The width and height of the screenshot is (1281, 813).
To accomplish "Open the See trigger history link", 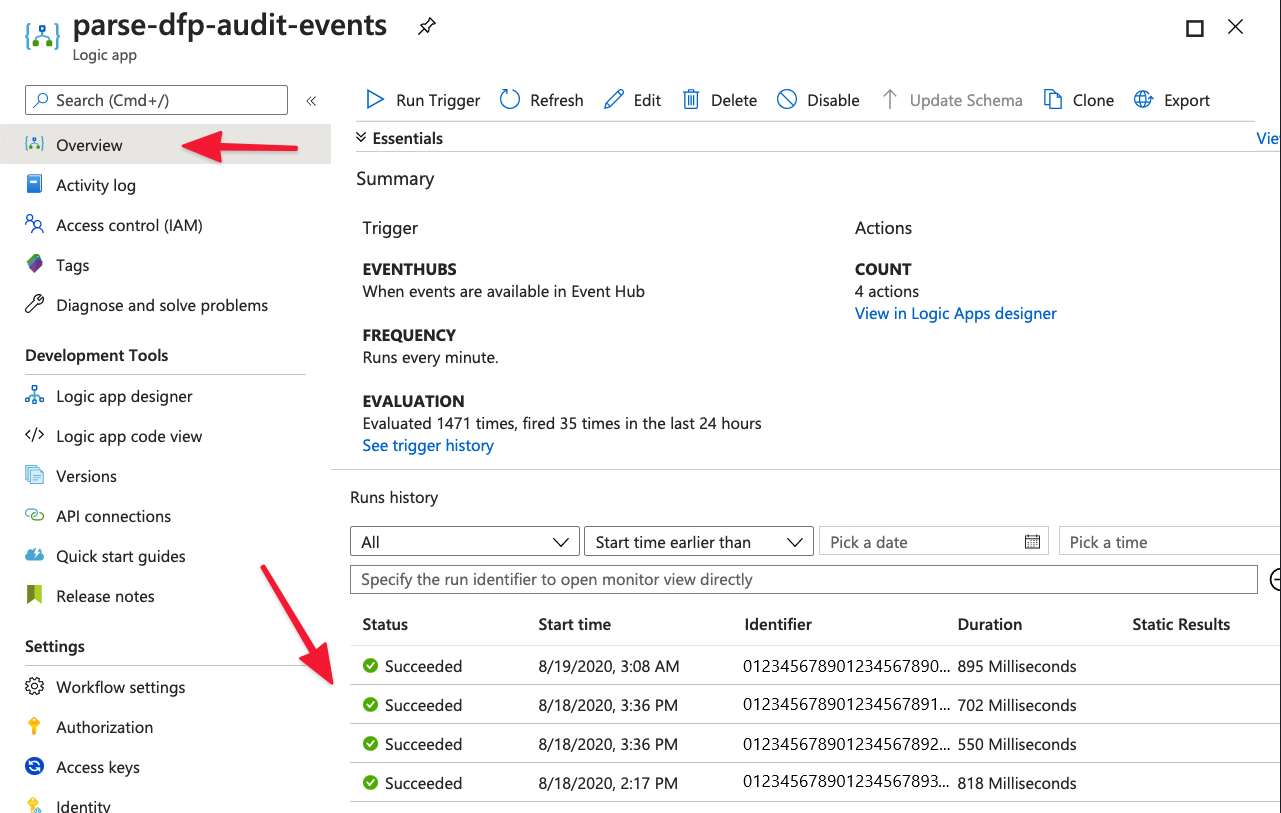I will pyautogui.click(x=428, y=445).
